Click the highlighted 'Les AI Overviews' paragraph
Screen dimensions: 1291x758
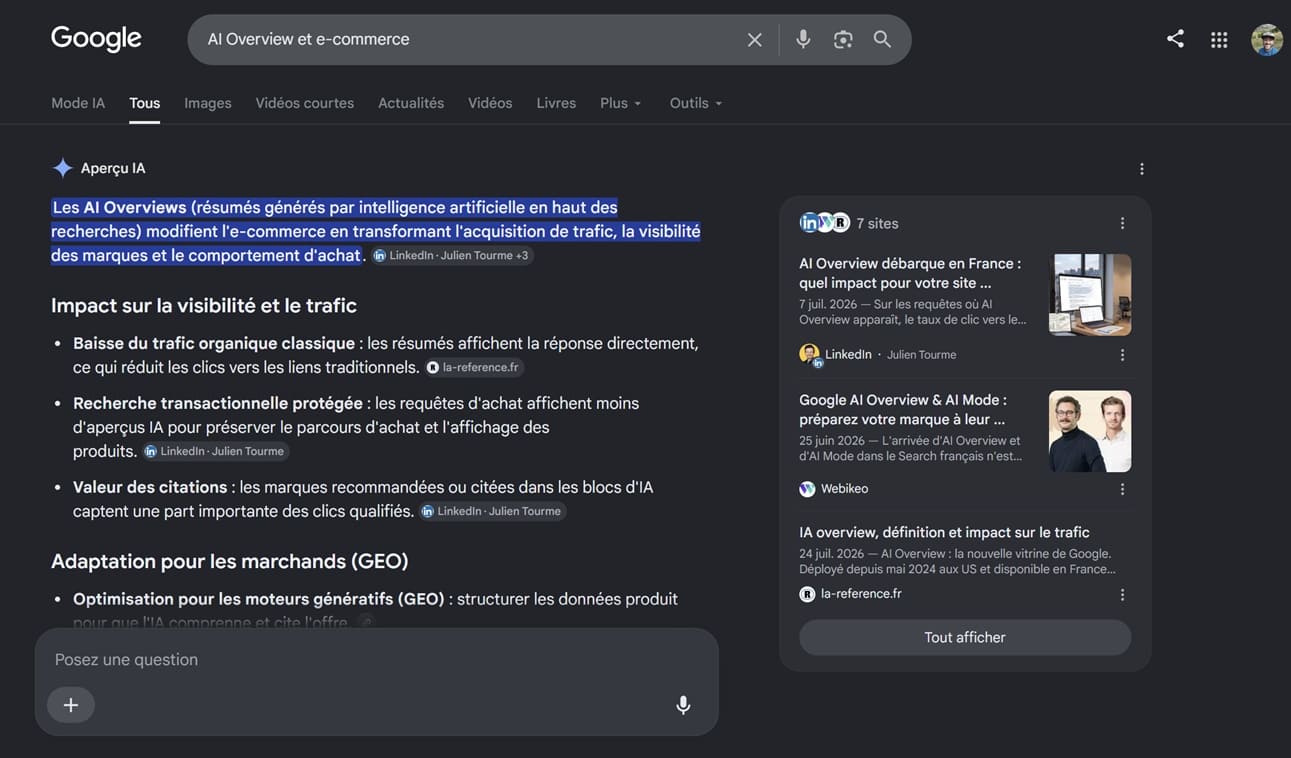click(376, 231)
